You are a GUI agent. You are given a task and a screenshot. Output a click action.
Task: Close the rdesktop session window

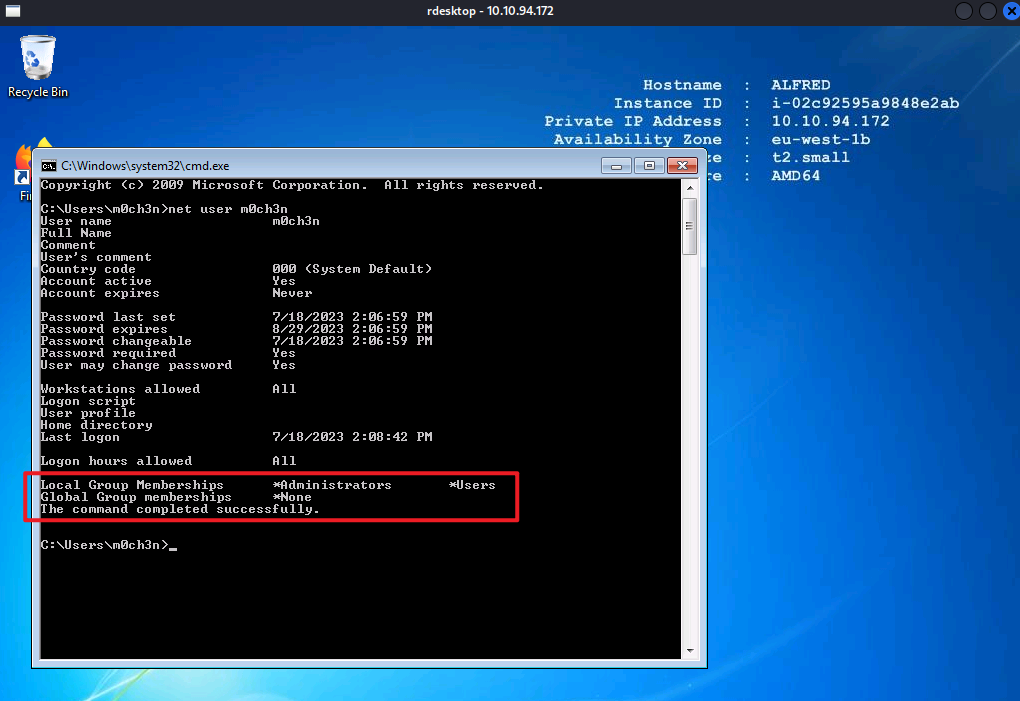click(1012, 11)
